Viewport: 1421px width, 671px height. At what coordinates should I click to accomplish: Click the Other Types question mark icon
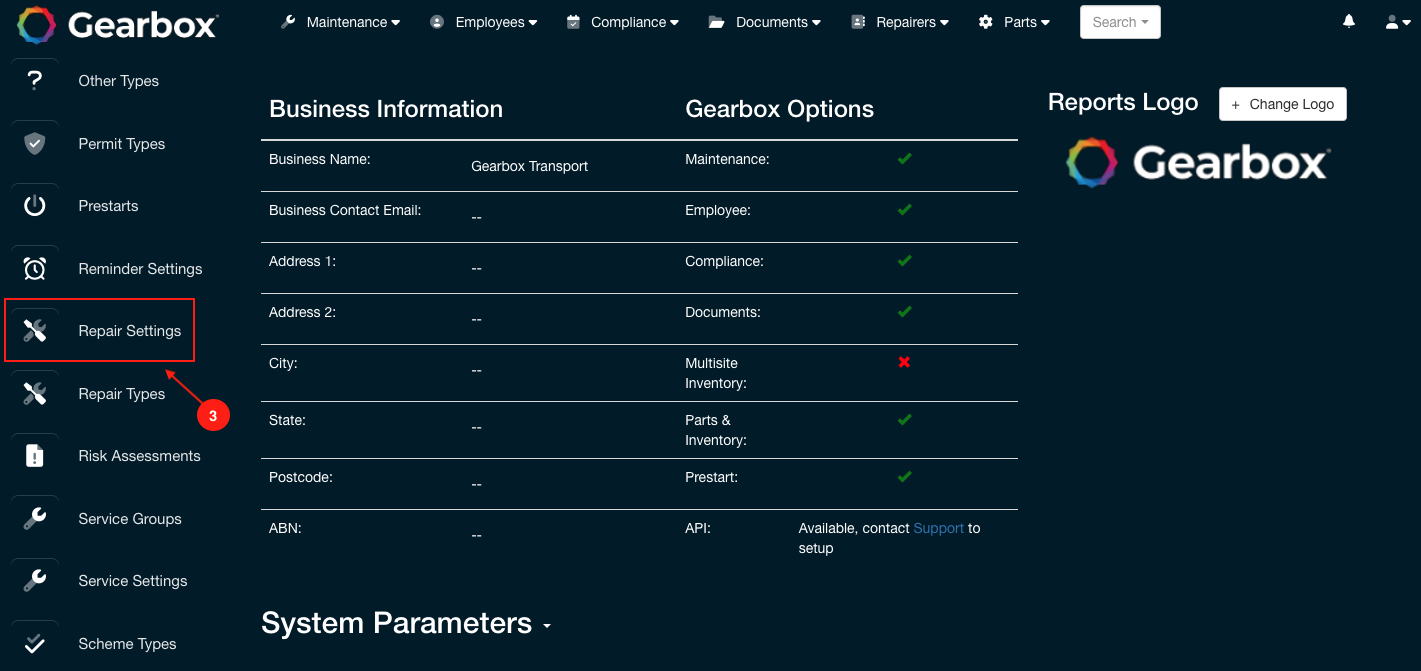point(35,81)
